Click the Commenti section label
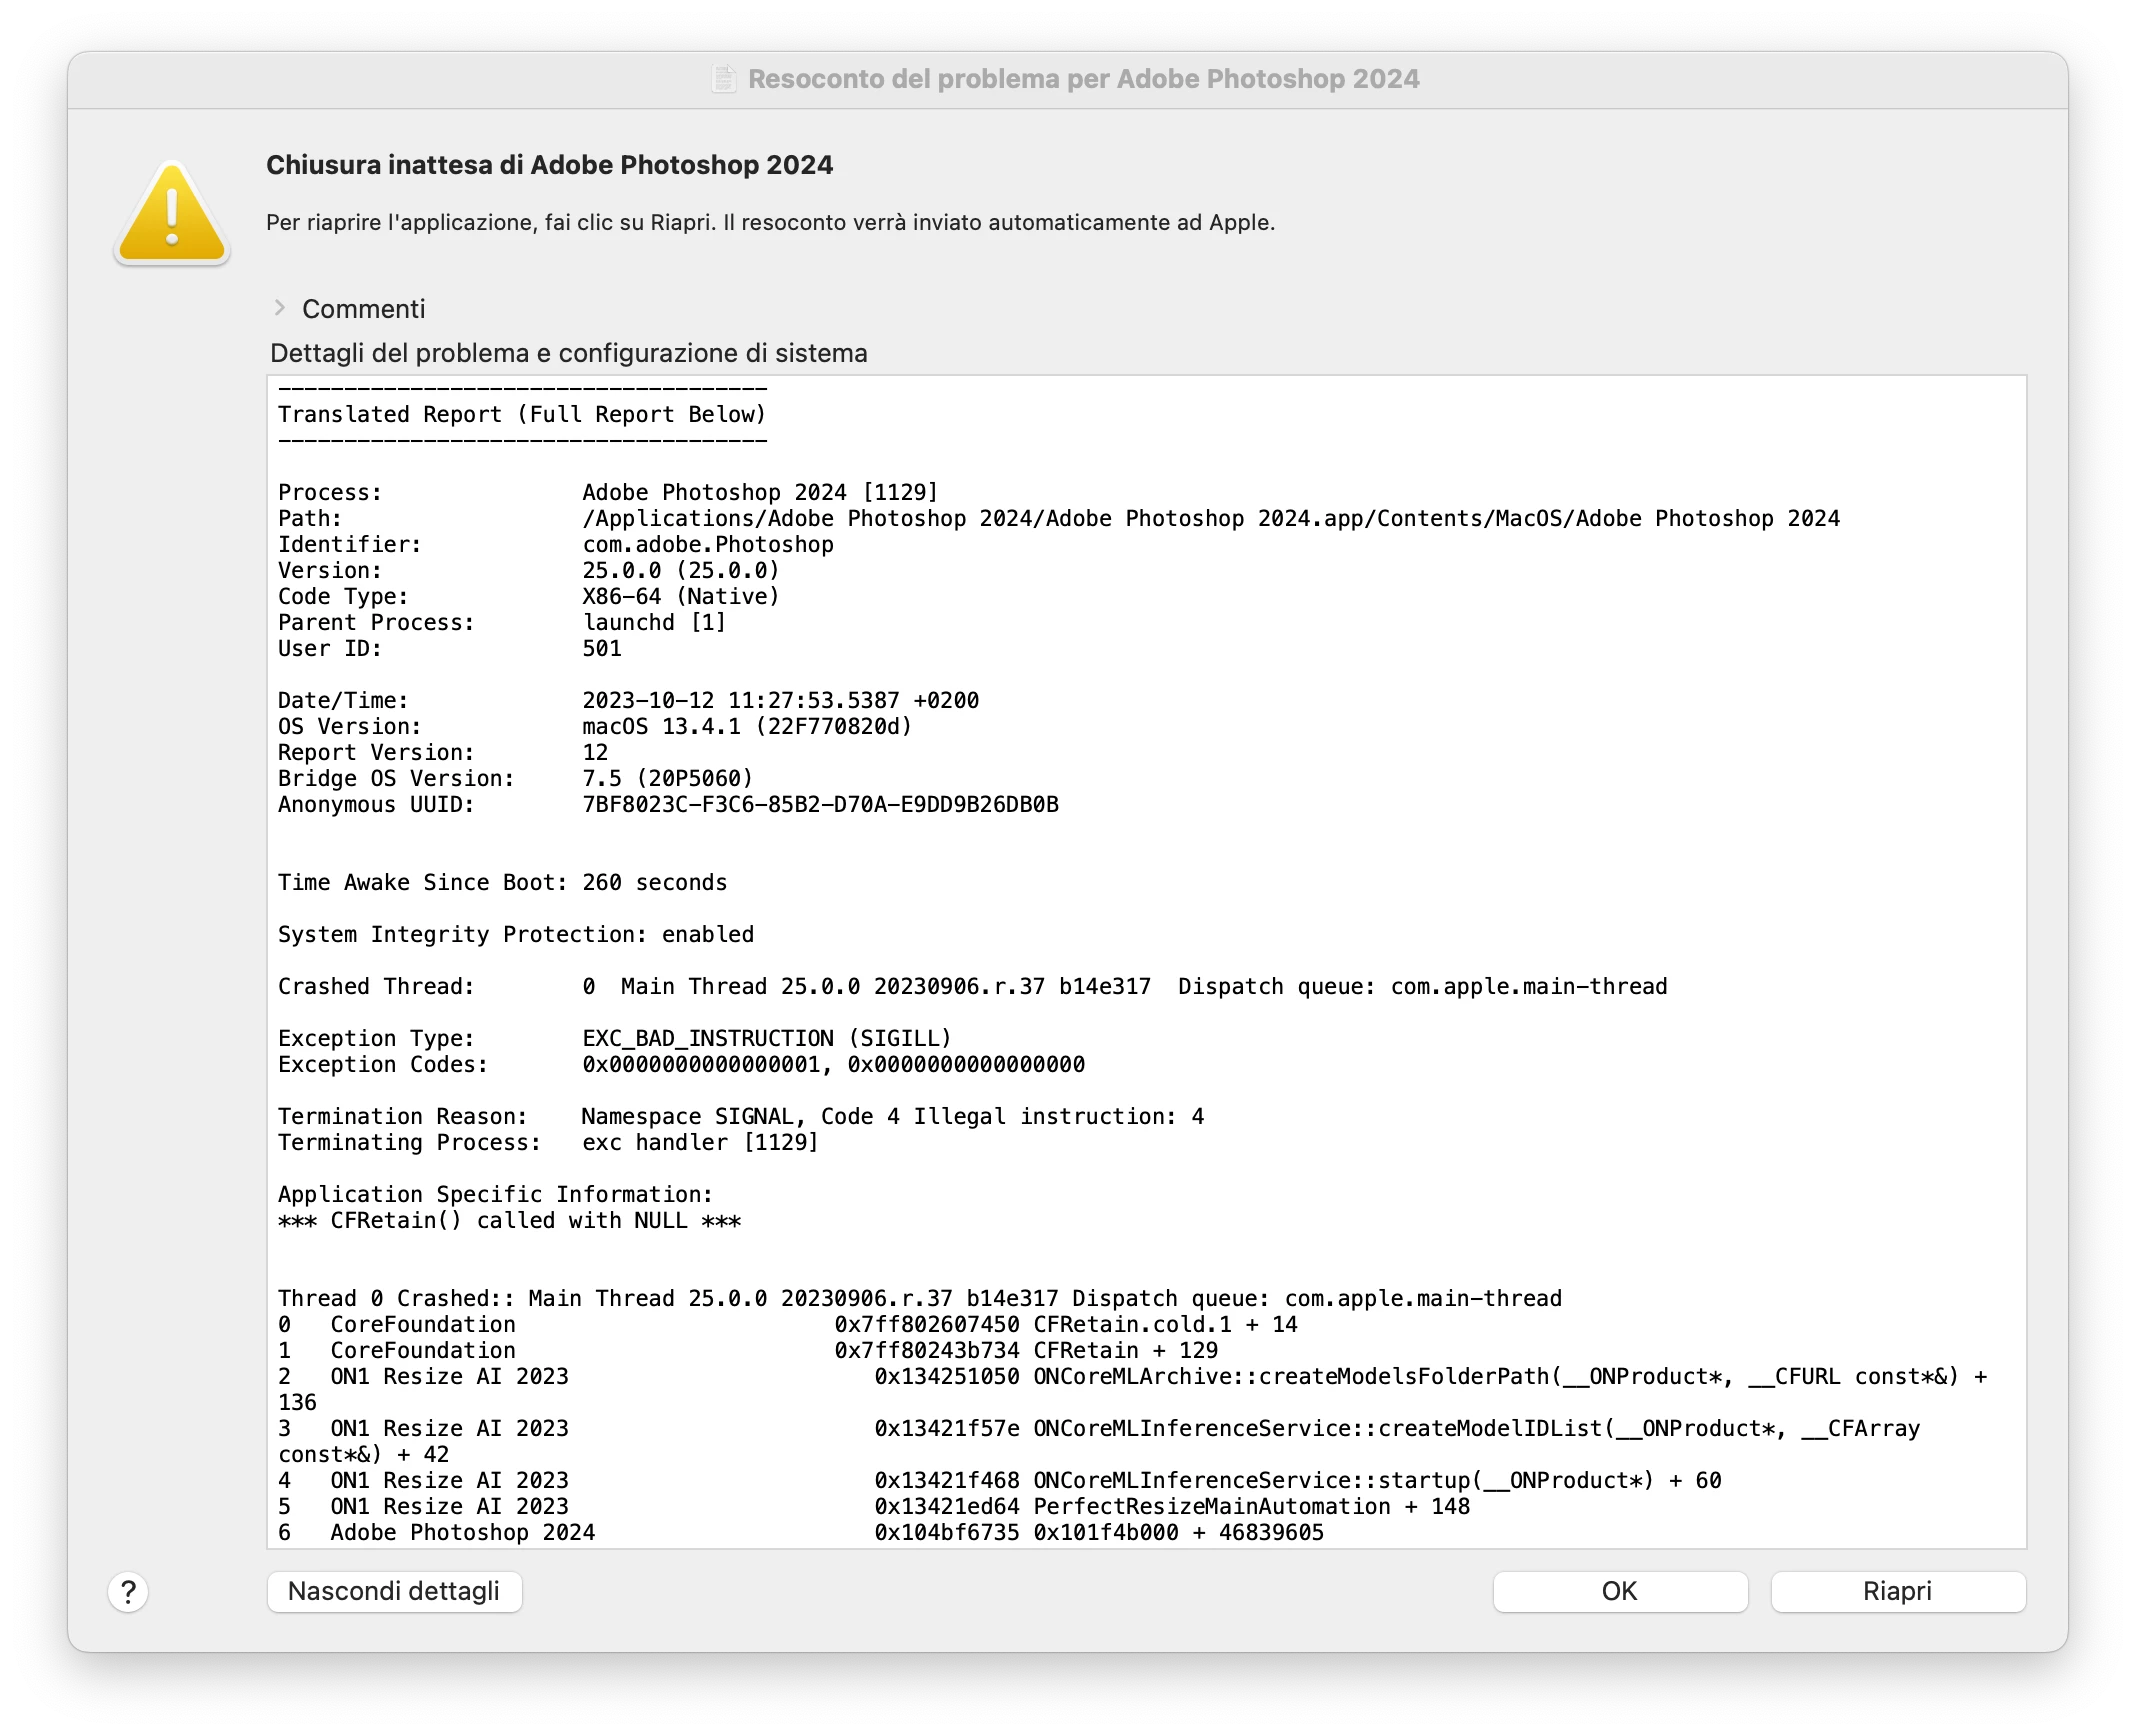 pyautogui.click(x=363, y=309)
